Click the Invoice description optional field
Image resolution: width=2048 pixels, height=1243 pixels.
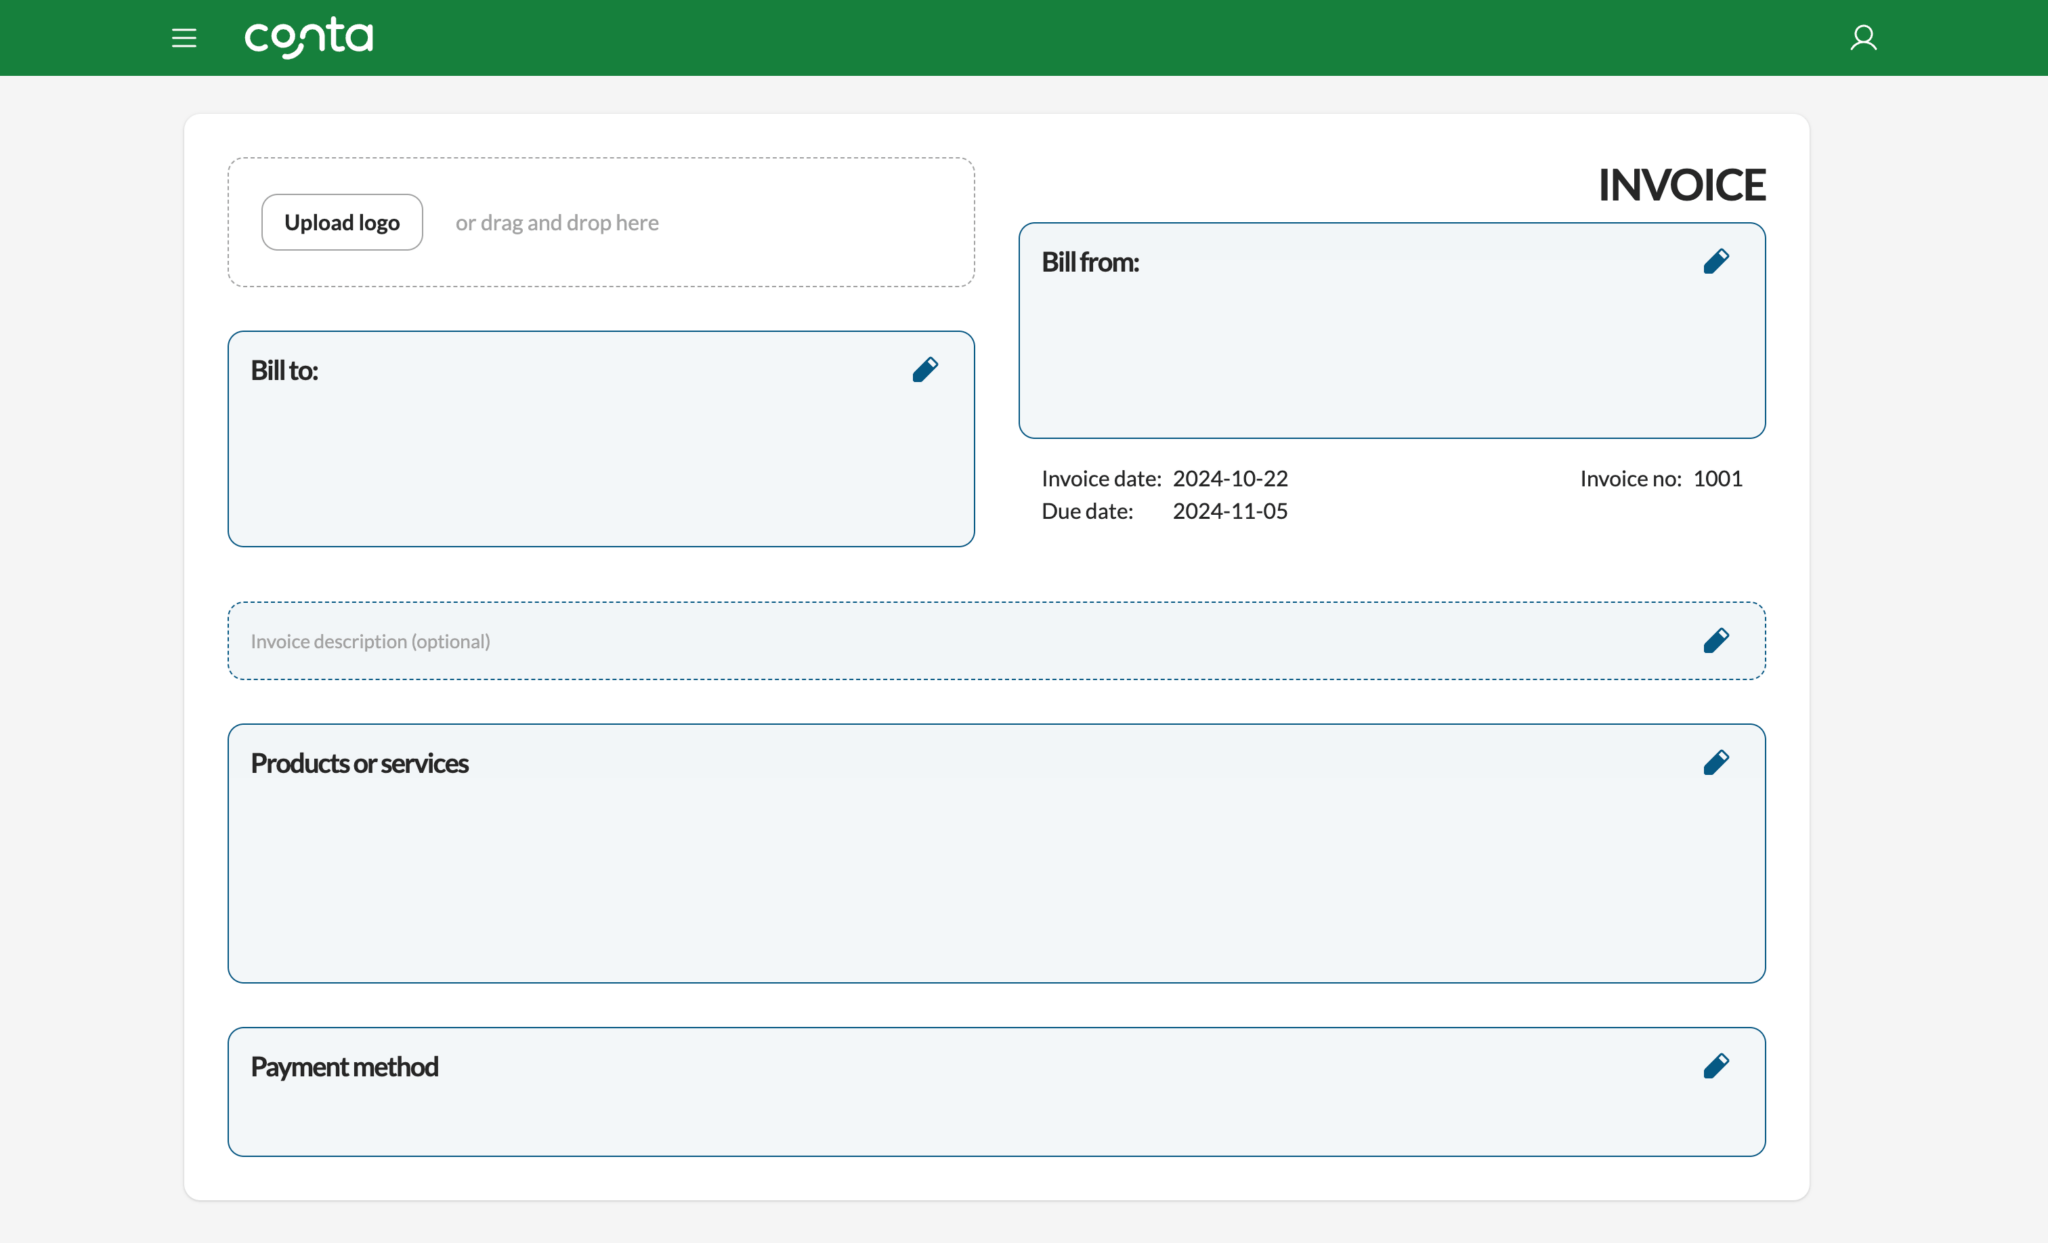pos(370,640)
